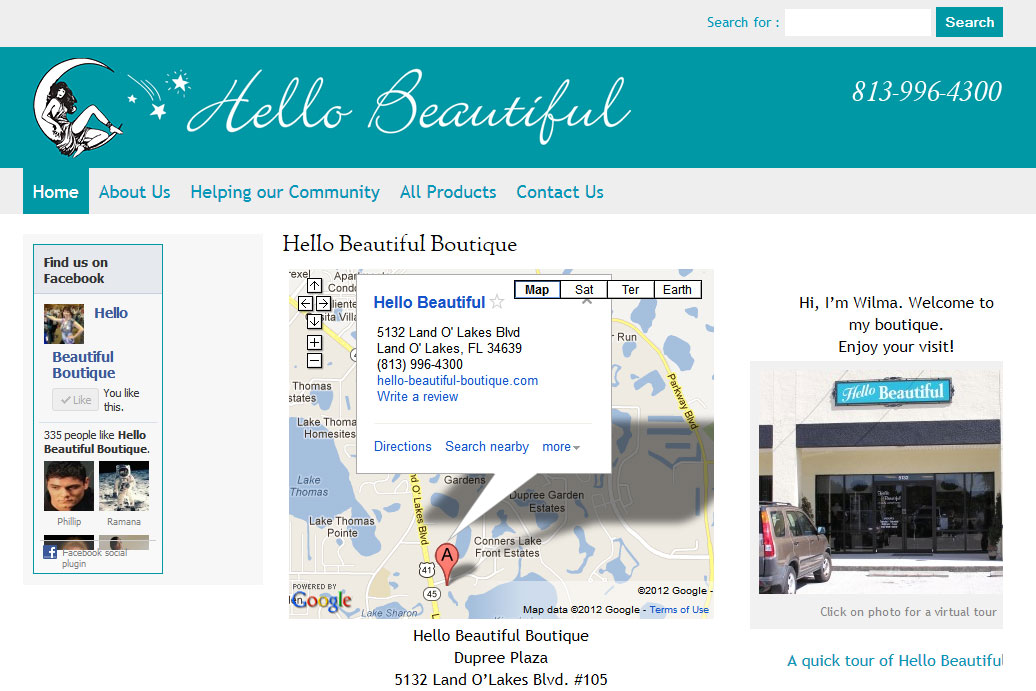Pan the map left with the arrow
Viewport: 1036px width, 691px height.
click(305, 303)
